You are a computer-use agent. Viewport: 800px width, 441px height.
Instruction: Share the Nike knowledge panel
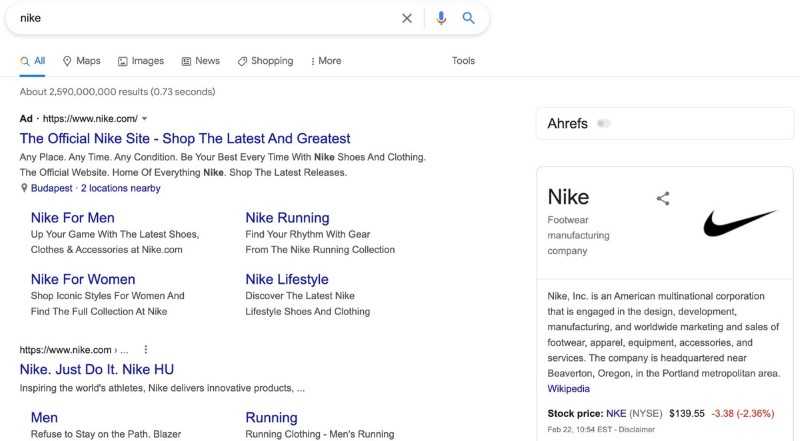[x=663, y=199]
